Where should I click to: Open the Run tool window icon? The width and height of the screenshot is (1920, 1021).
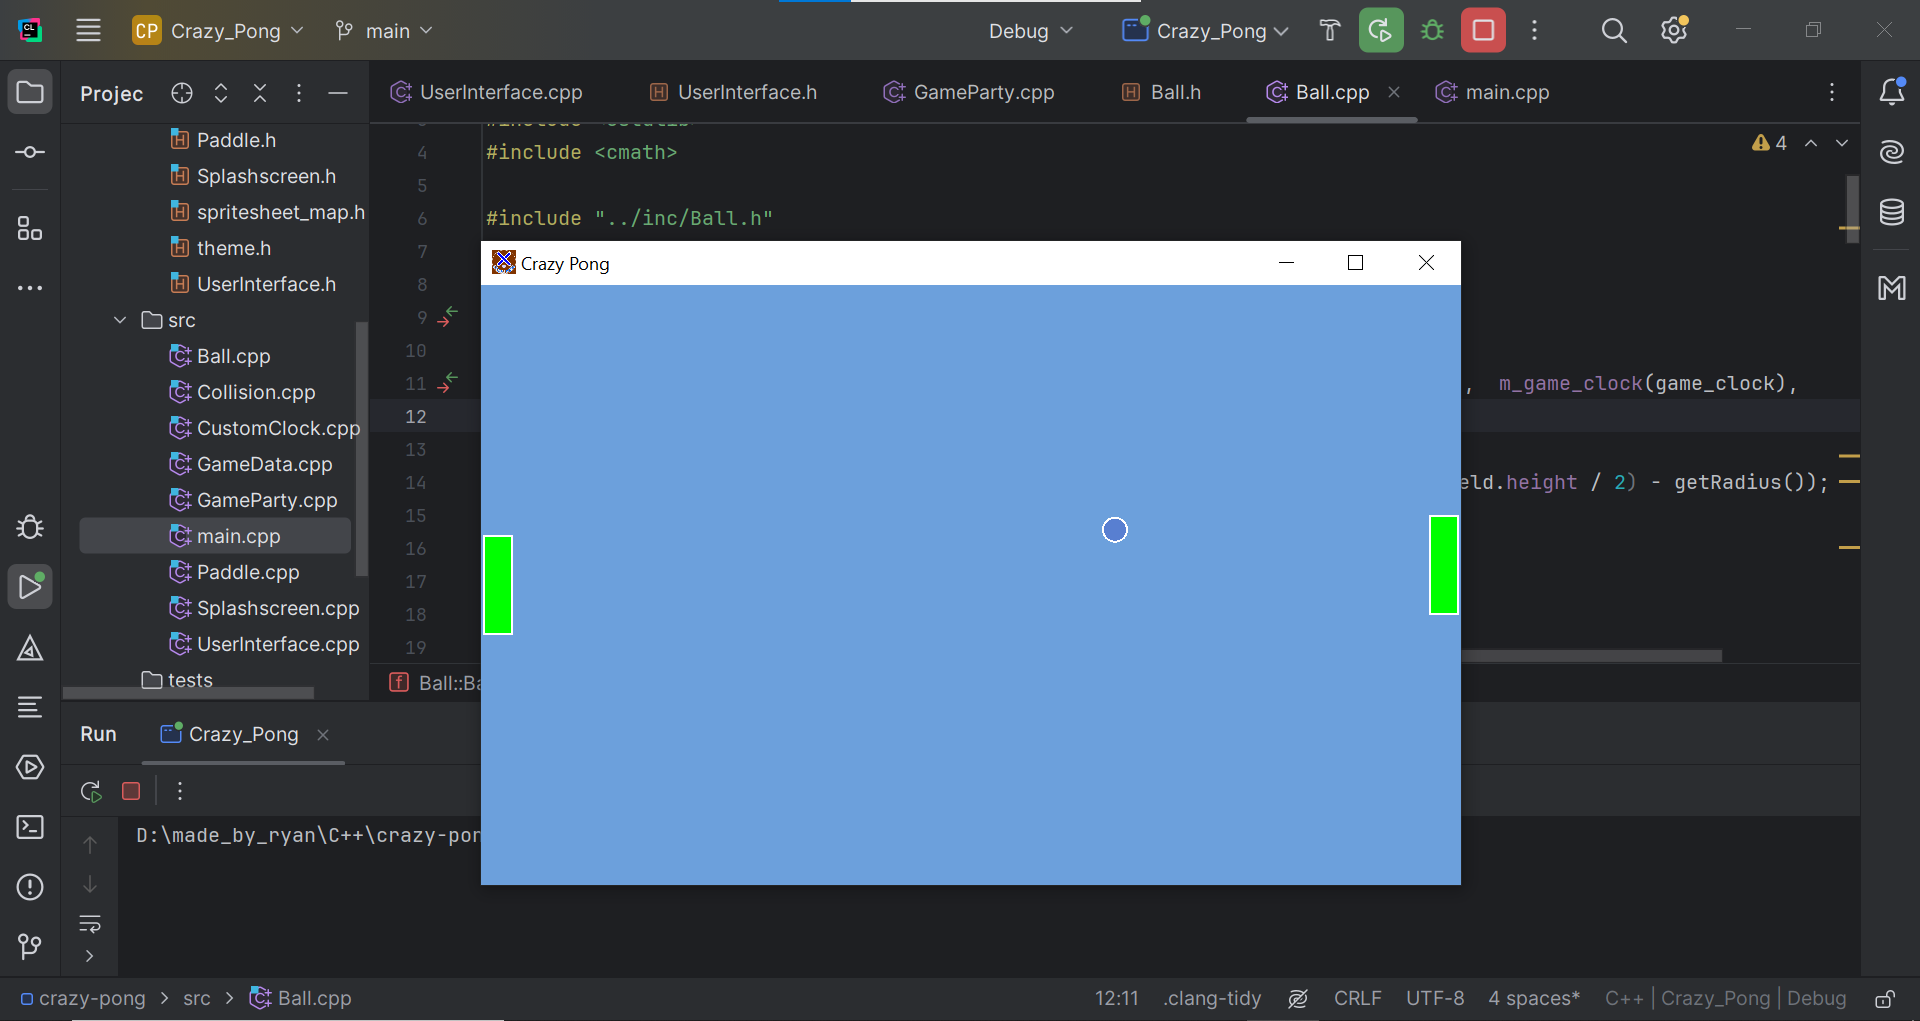[x=30, y=587]
